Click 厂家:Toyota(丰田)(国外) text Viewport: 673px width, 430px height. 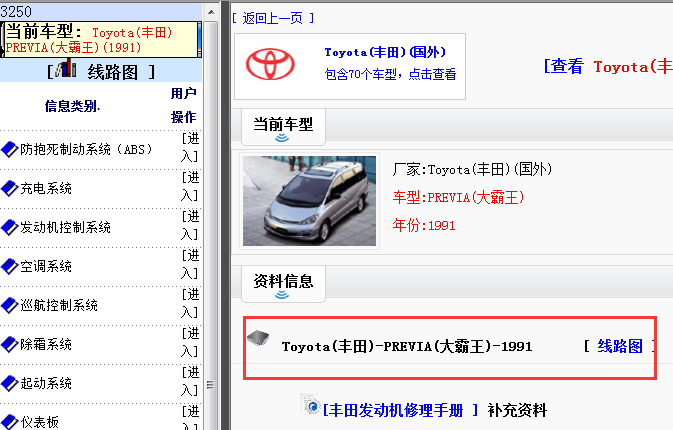tap(472, 170)
